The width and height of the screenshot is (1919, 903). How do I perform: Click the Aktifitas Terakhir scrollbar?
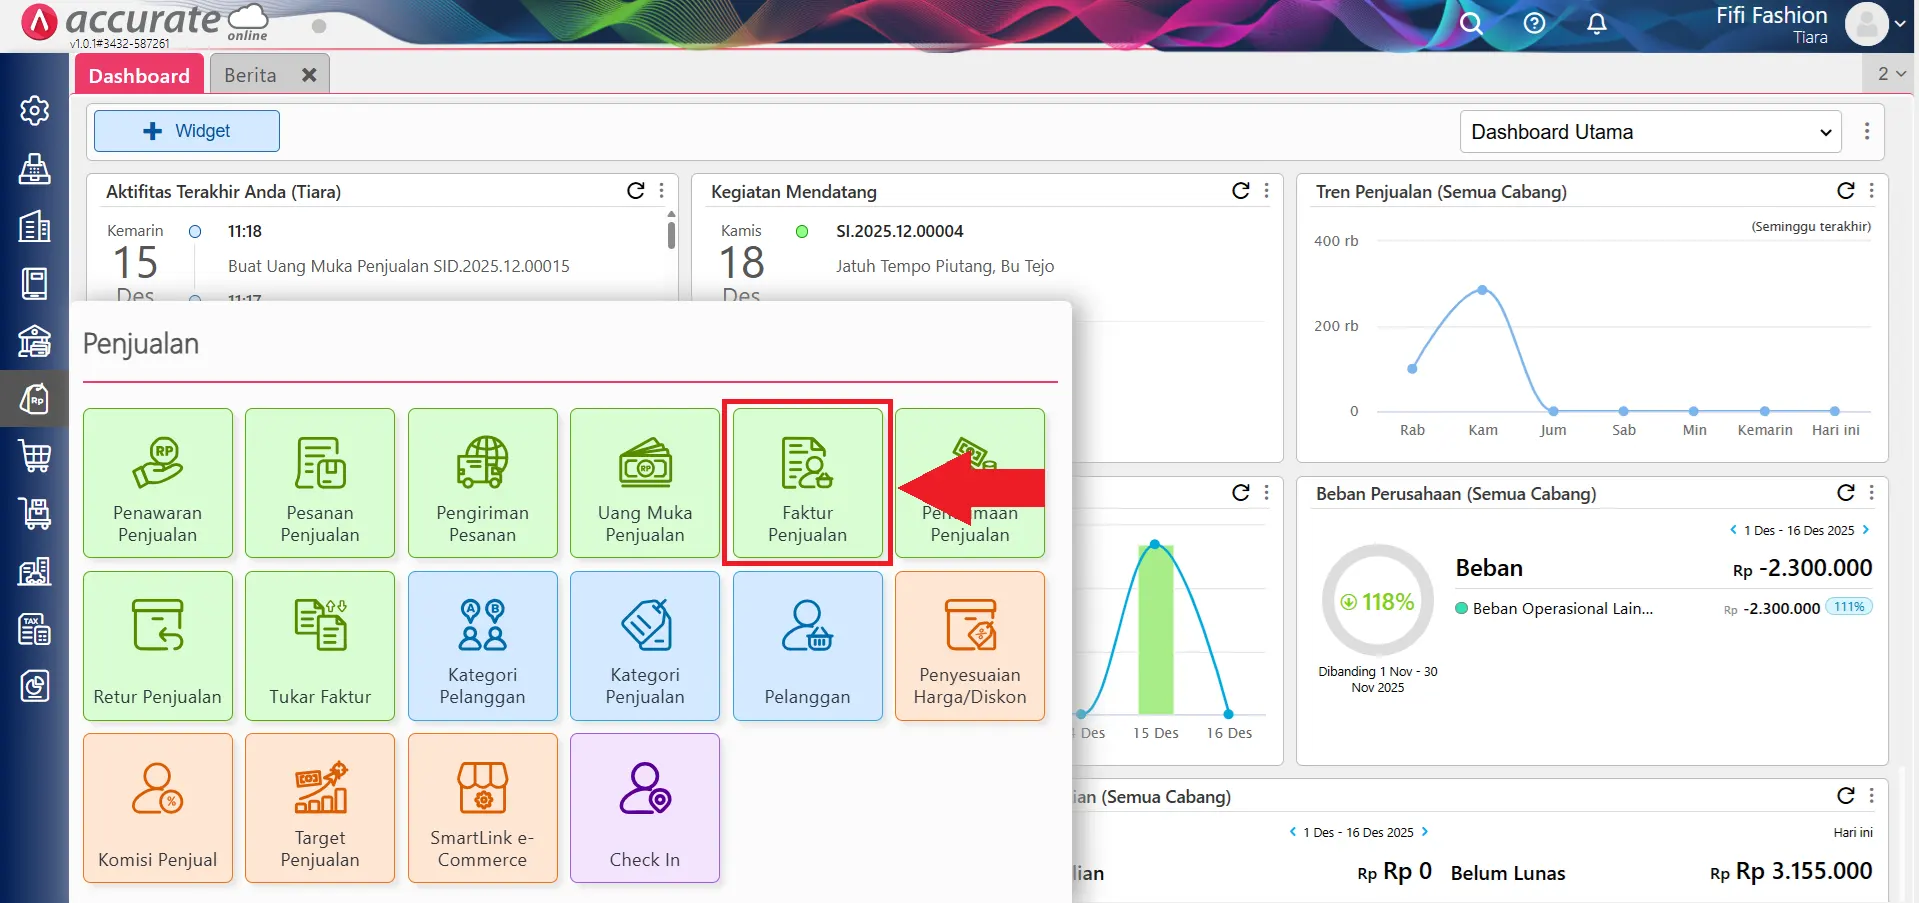pos(671,235)
